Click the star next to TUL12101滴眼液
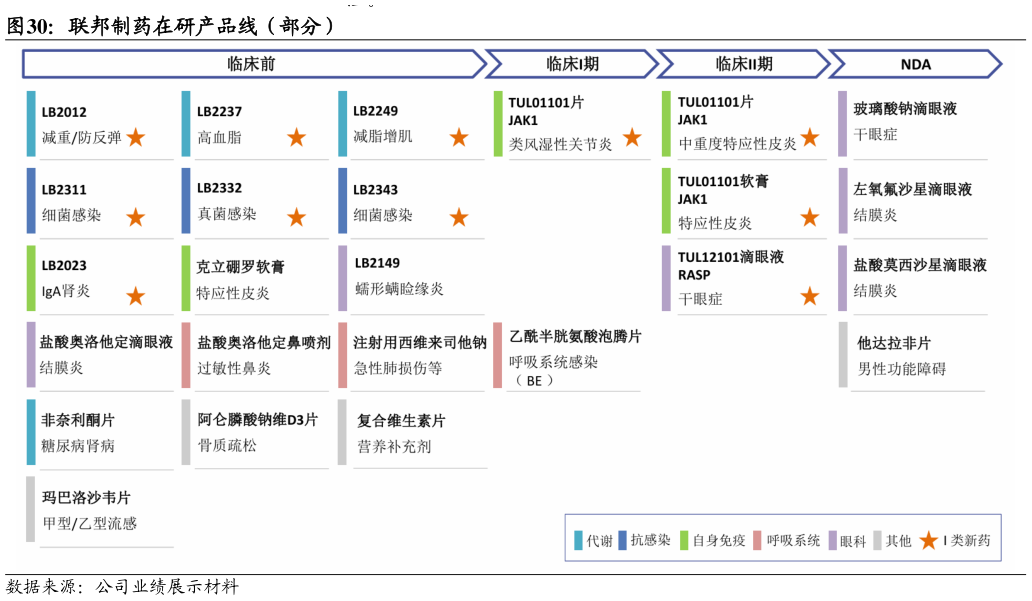Image resolution: width=1032 pixels, height=601 pixels. 809,297
